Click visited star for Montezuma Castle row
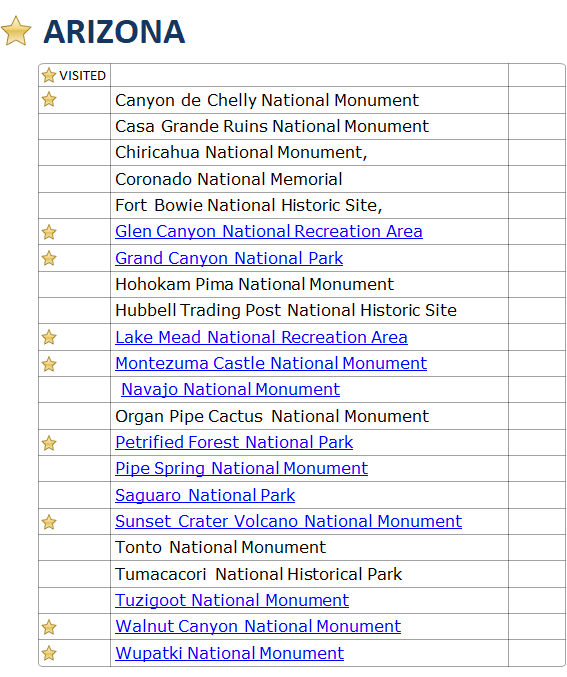567x677 pixels. coord(49,364)
